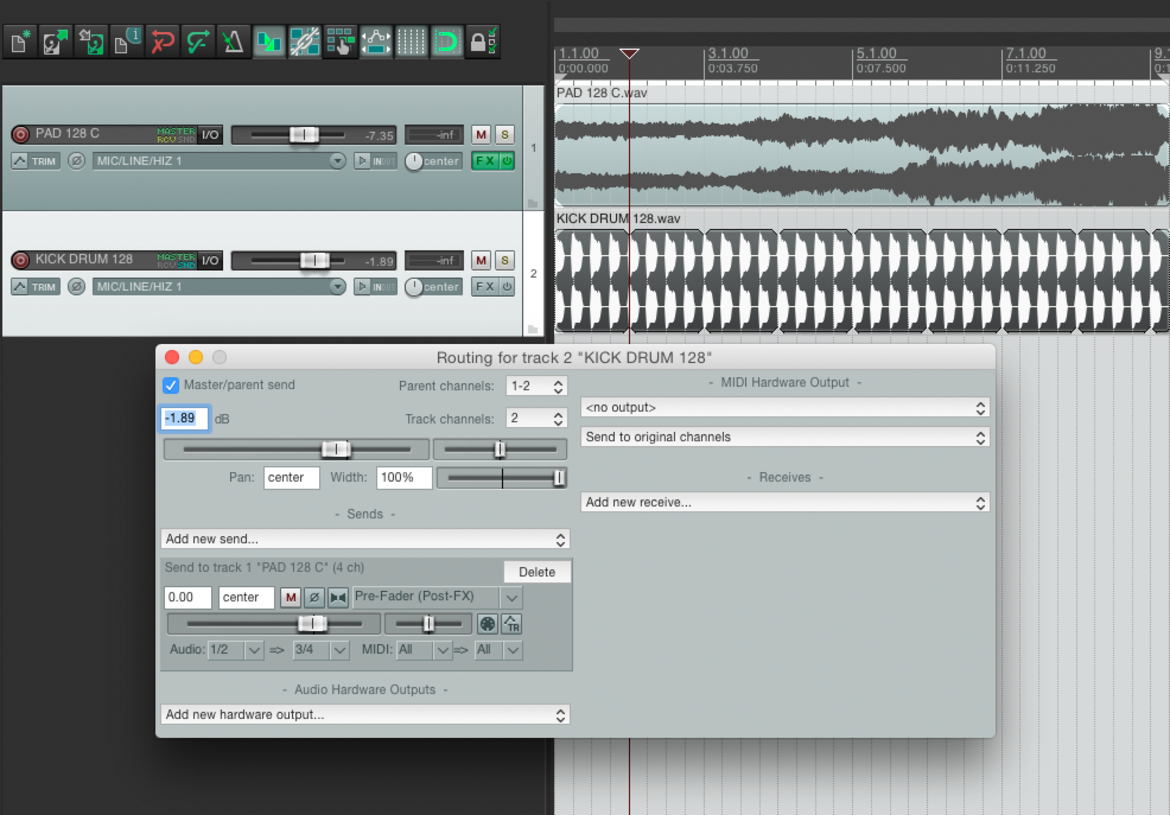
Task: Open the Send to original channels dropdown
Action: click(x=785, y=437)
